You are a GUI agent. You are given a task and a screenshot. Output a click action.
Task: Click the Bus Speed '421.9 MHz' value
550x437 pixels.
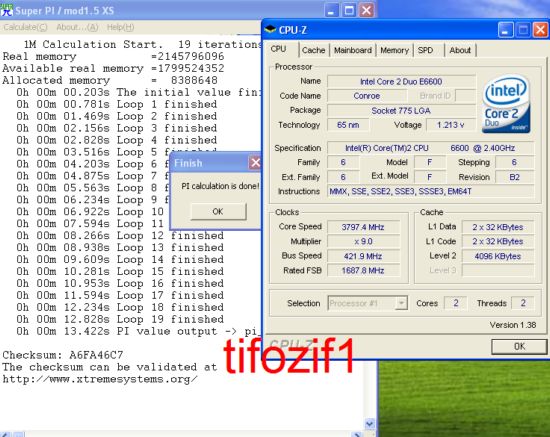[x=363, y=256]
